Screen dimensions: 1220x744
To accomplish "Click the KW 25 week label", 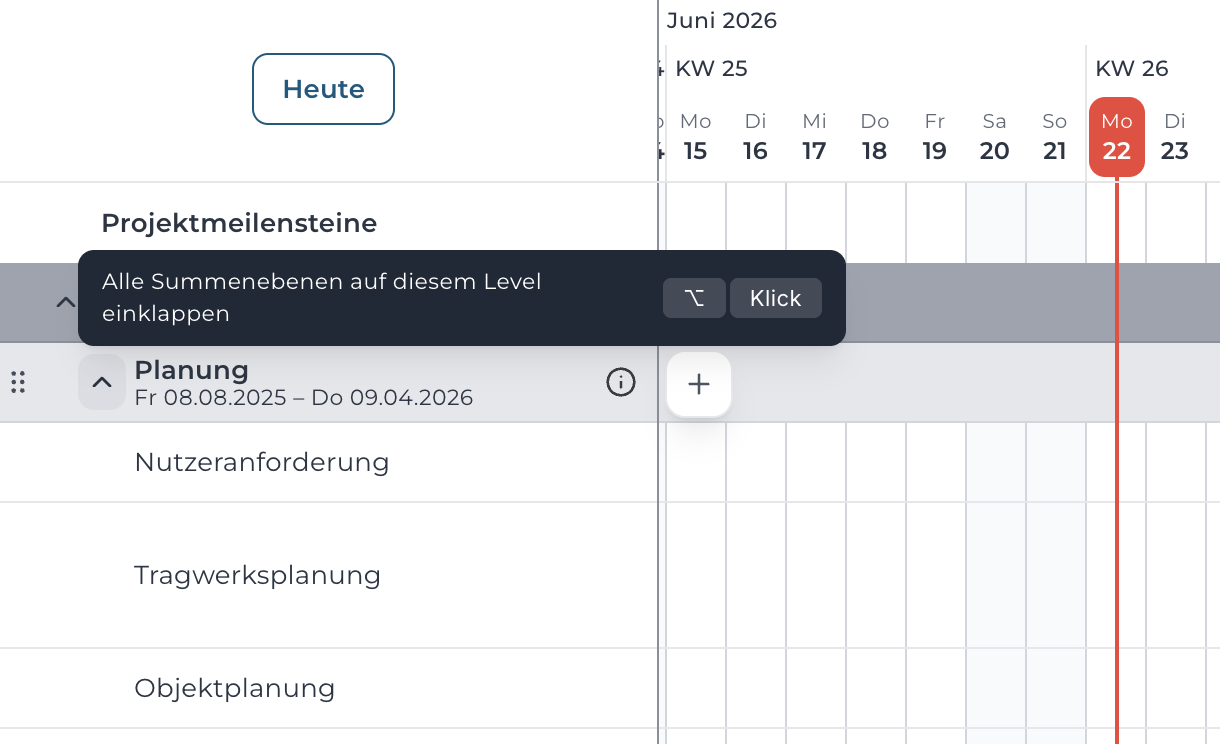I will [x=712, y=69].
